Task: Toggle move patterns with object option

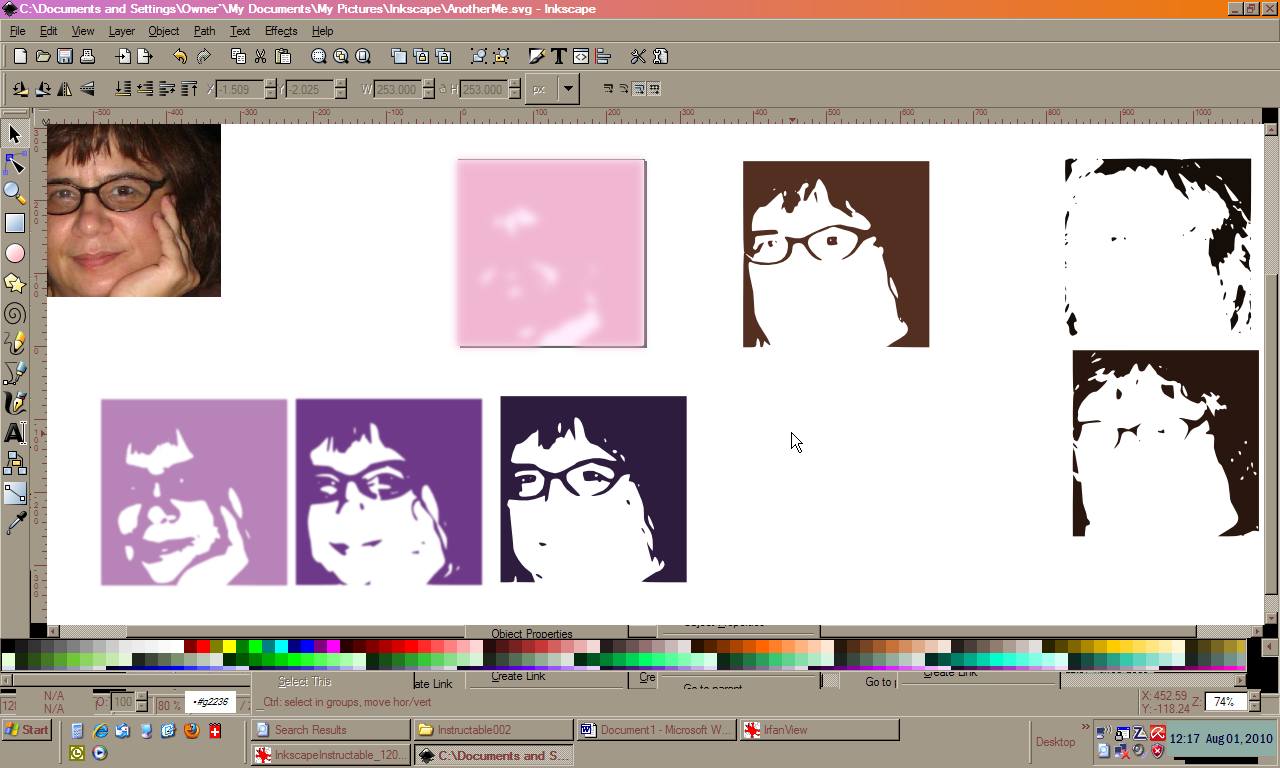Action: (x=655, y=89)
